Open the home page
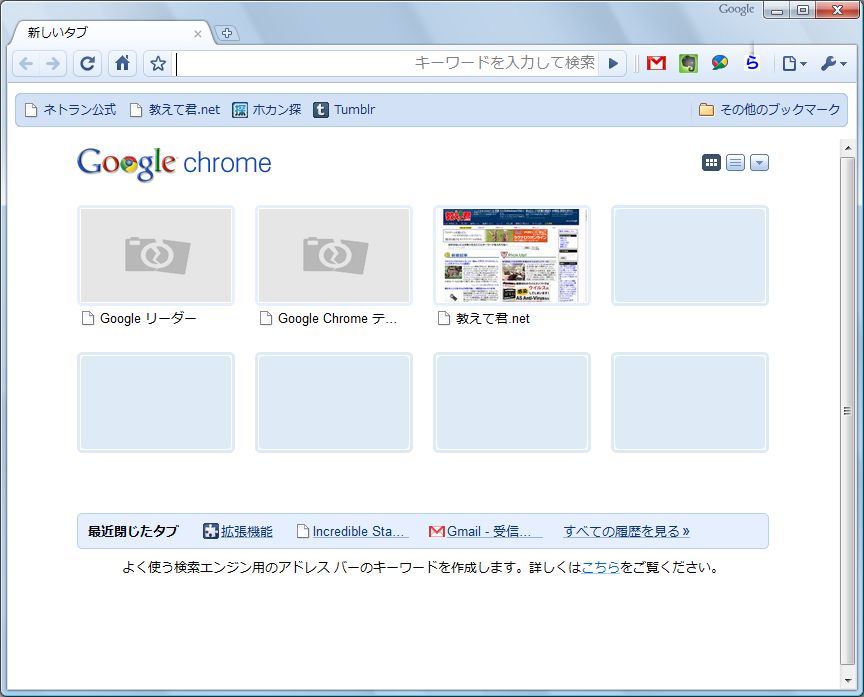This screenshot has width=864, height=697. (x=122, y=64)
